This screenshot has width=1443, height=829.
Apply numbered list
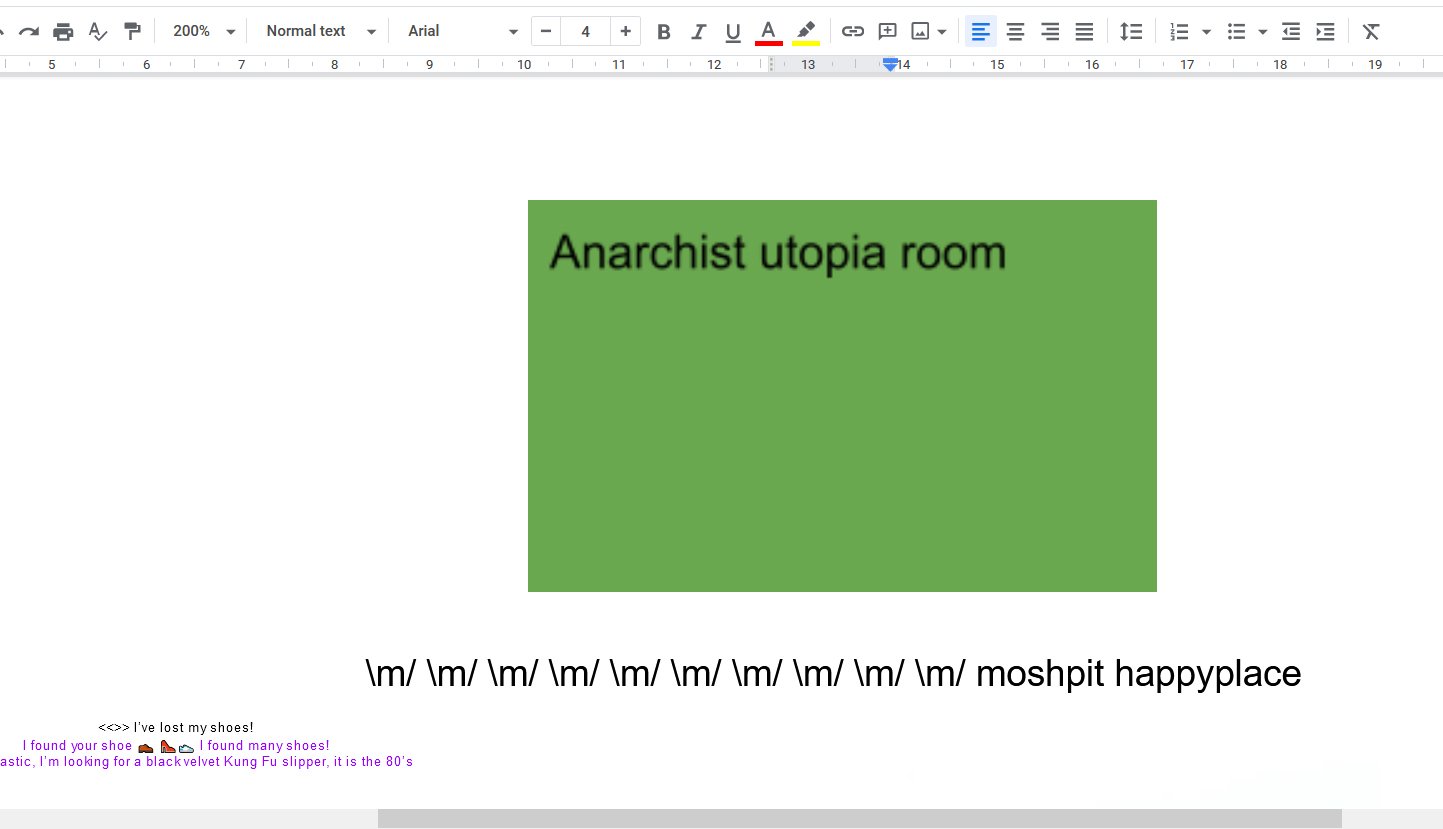1180,31
